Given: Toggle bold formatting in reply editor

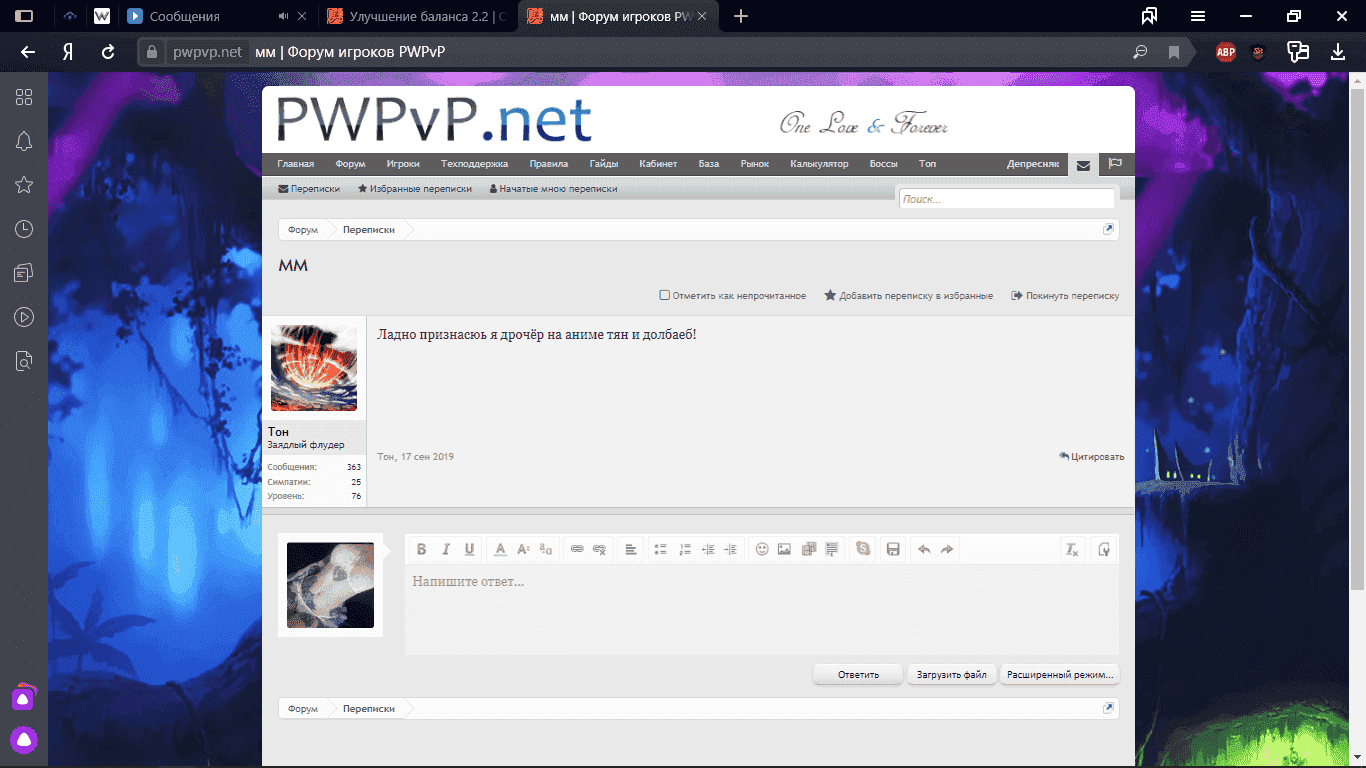Looking at the screenshot, I should [x=421, y=549].
